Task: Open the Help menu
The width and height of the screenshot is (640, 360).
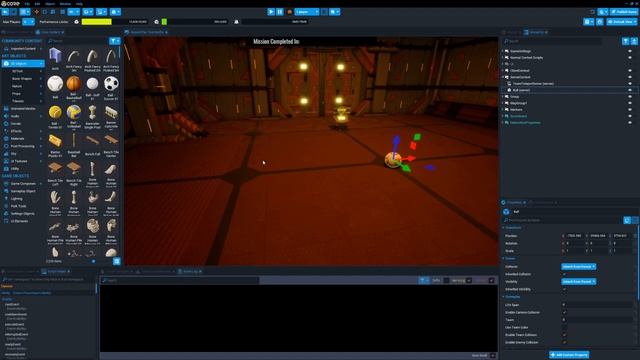Action: 79,4
